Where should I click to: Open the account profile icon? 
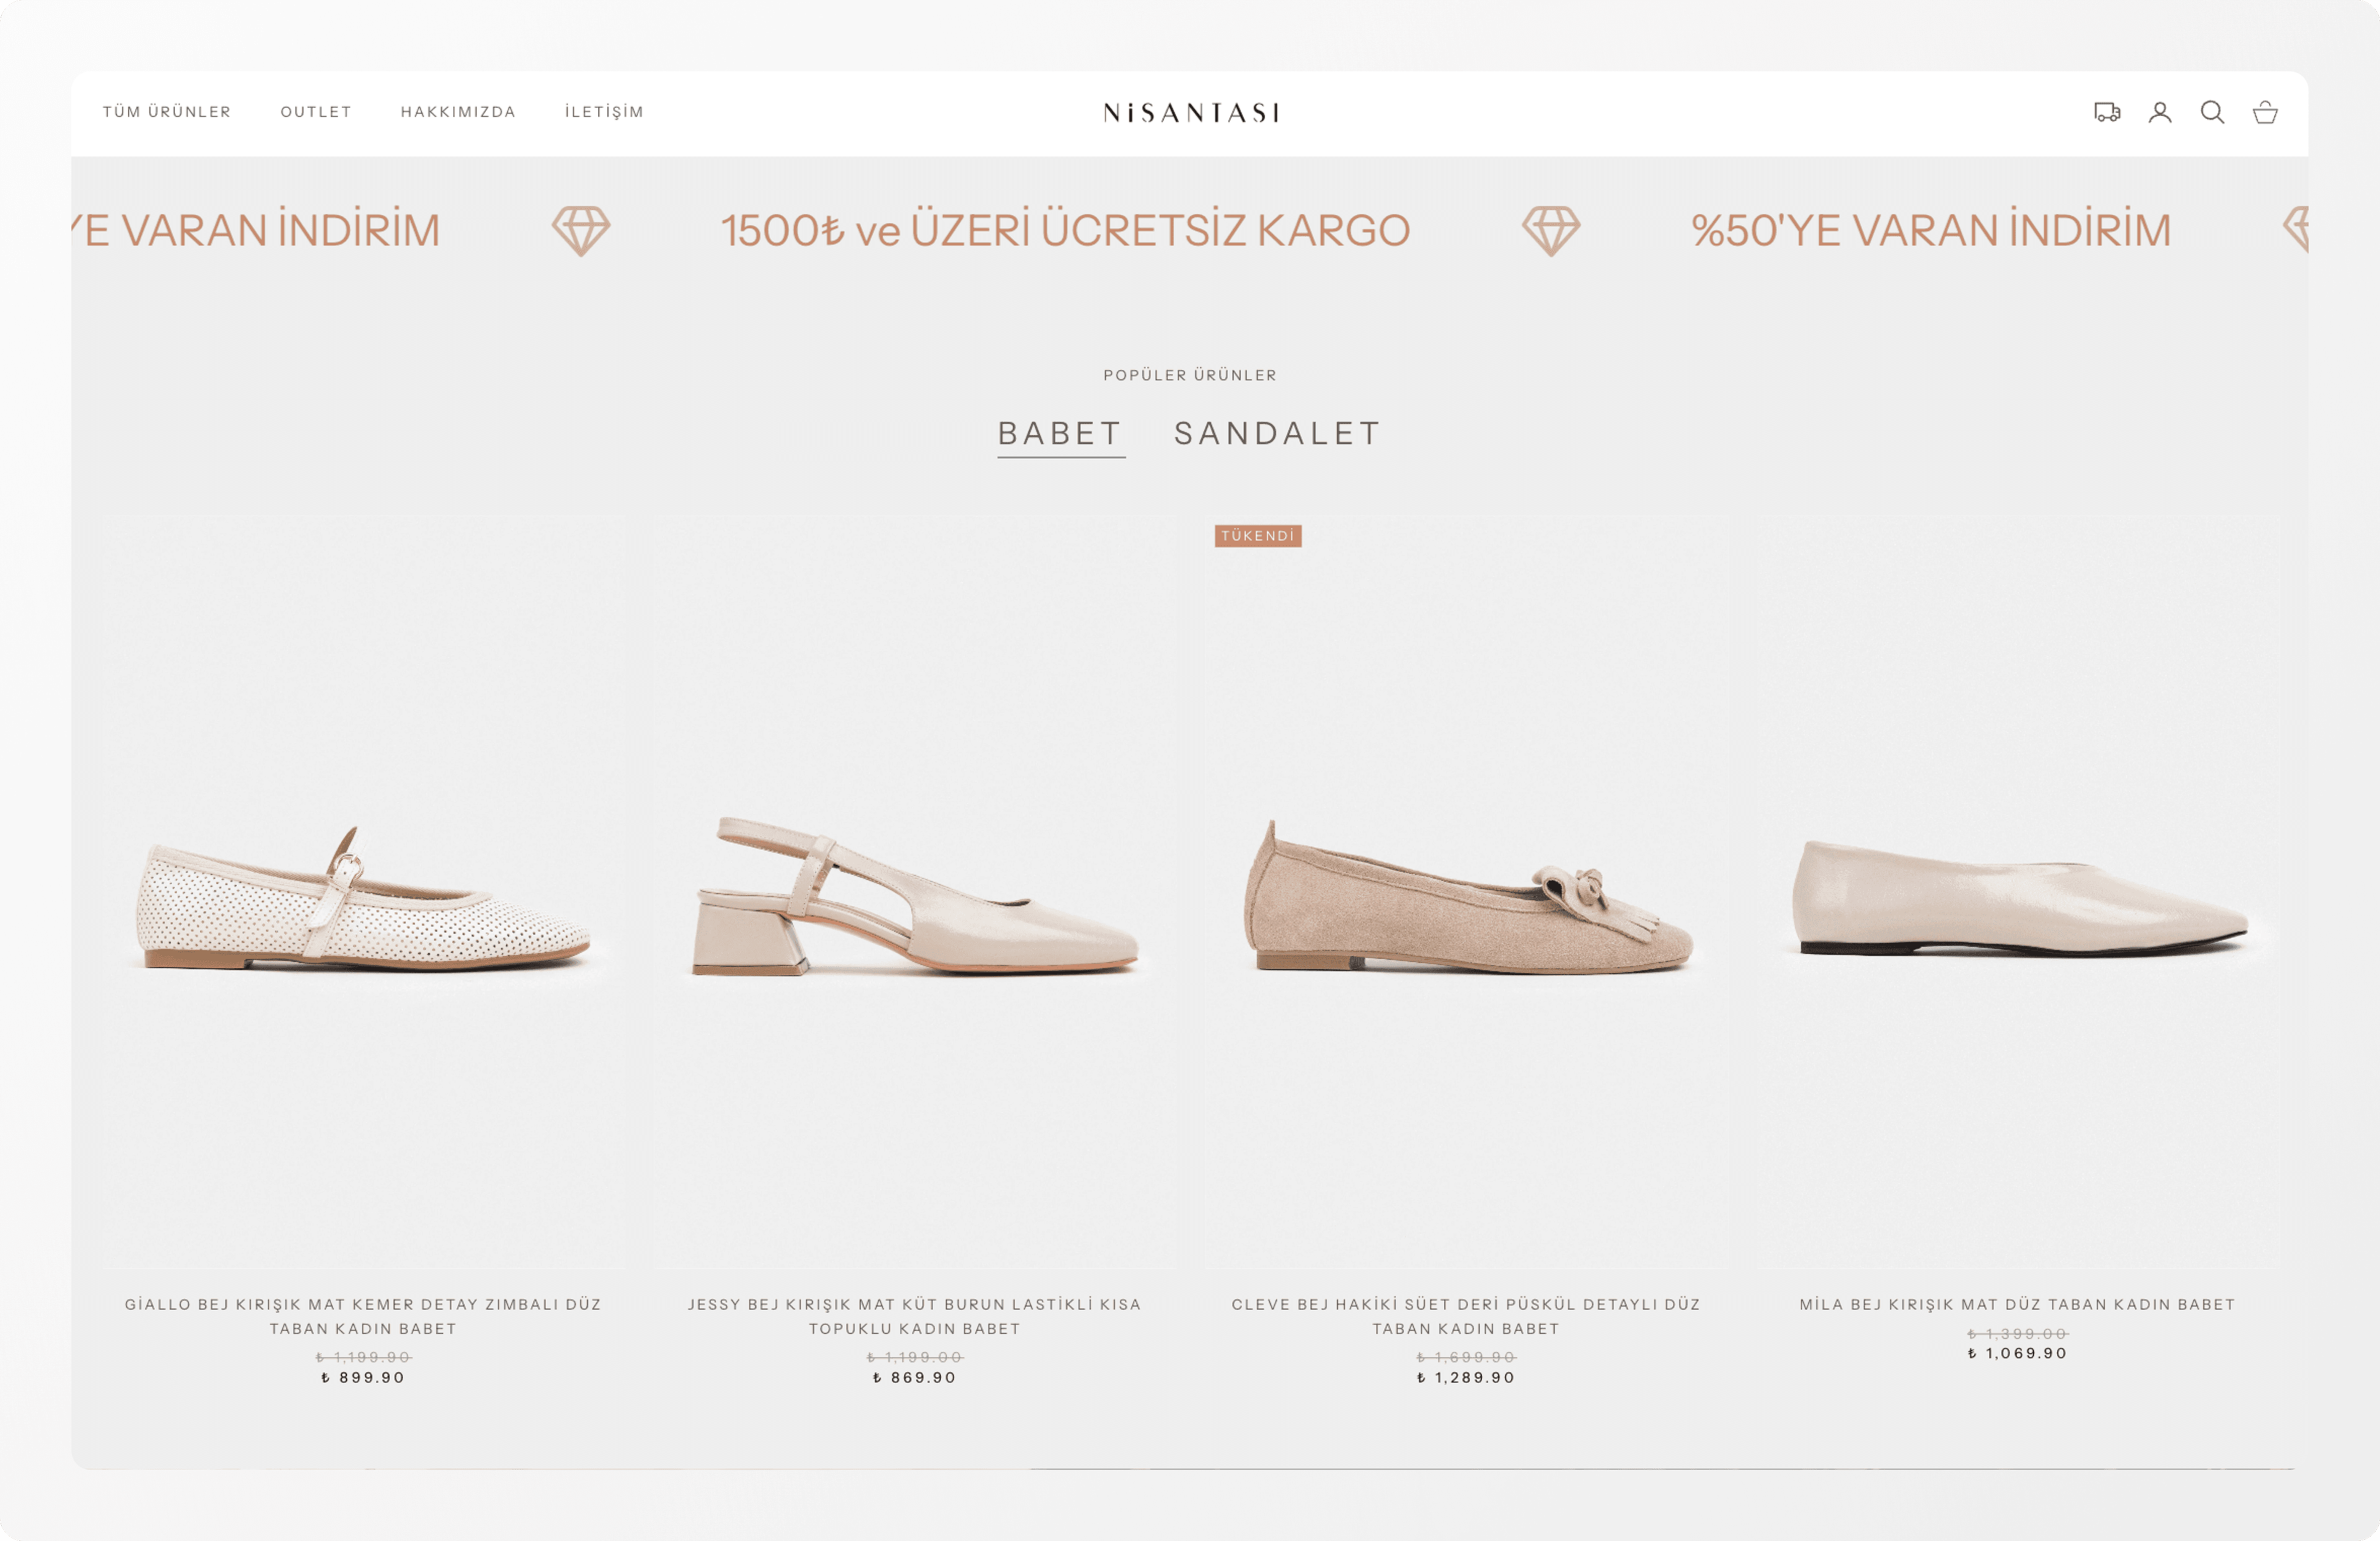(2161, 113)
